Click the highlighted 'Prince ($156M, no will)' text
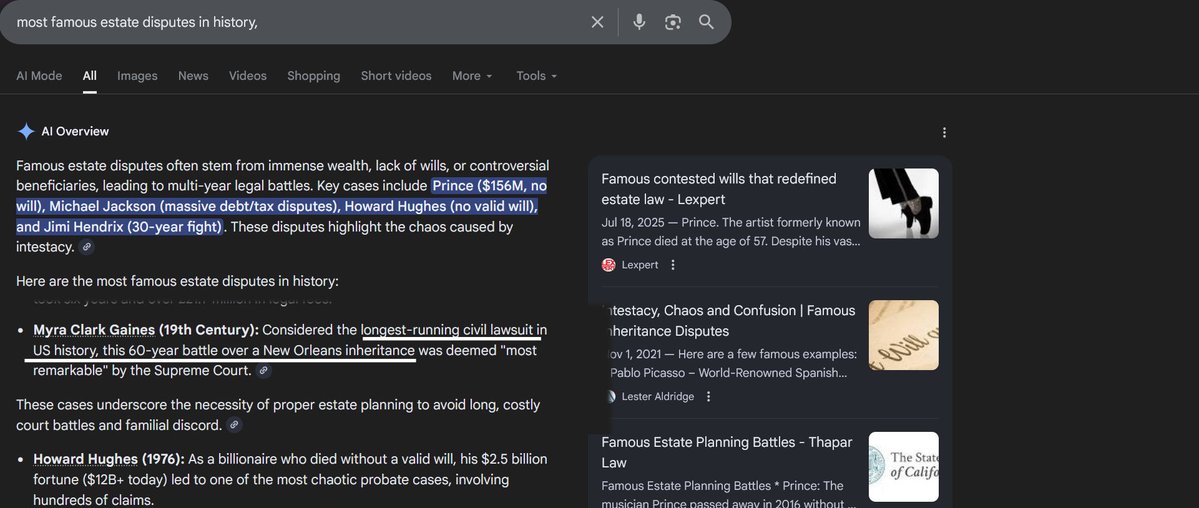Image resolution: width=1199 pixels, height=508 pixels. pos(489,186)
